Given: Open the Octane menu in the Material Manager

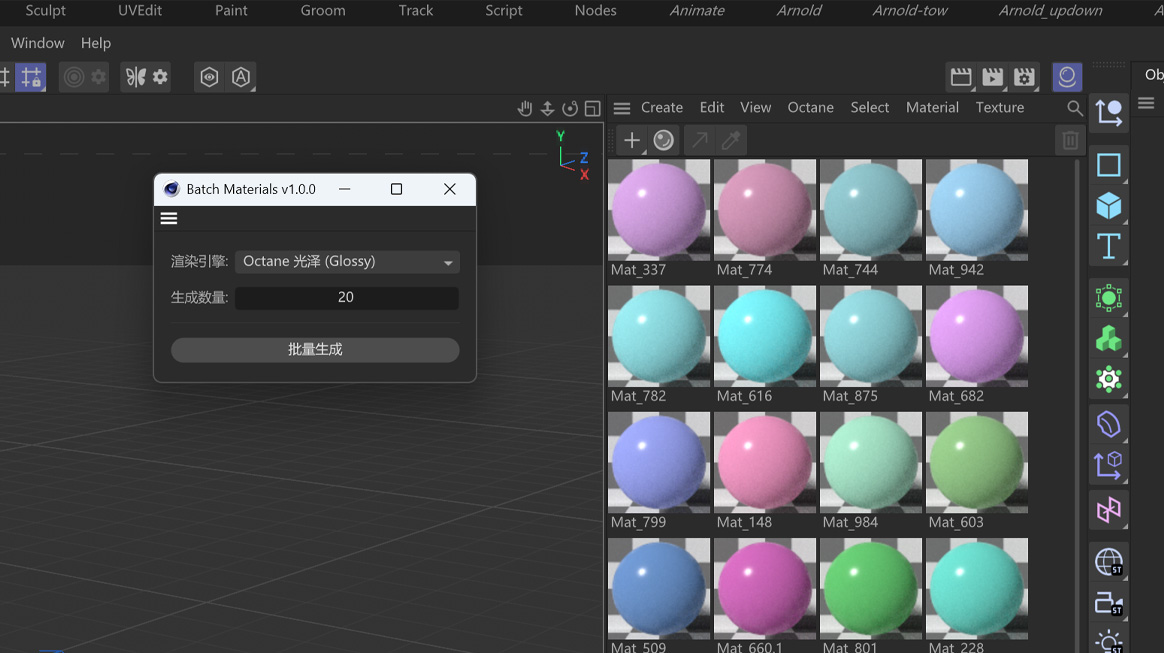Looking at the screenshot, I should pyautogui.click(x=809, y=107).
